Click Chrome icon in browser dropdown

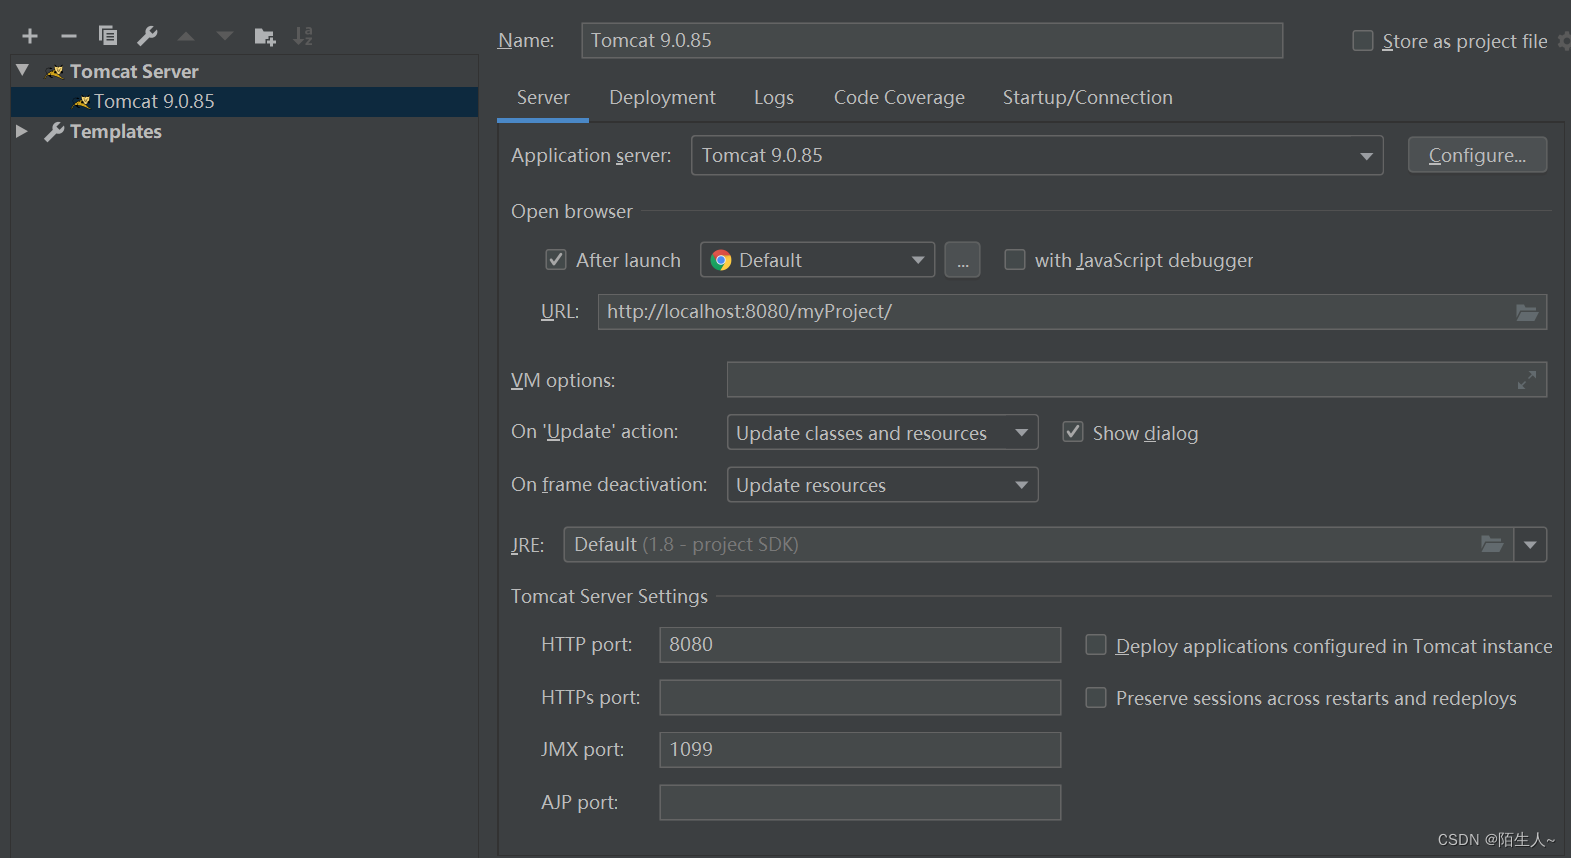(721, 261)
